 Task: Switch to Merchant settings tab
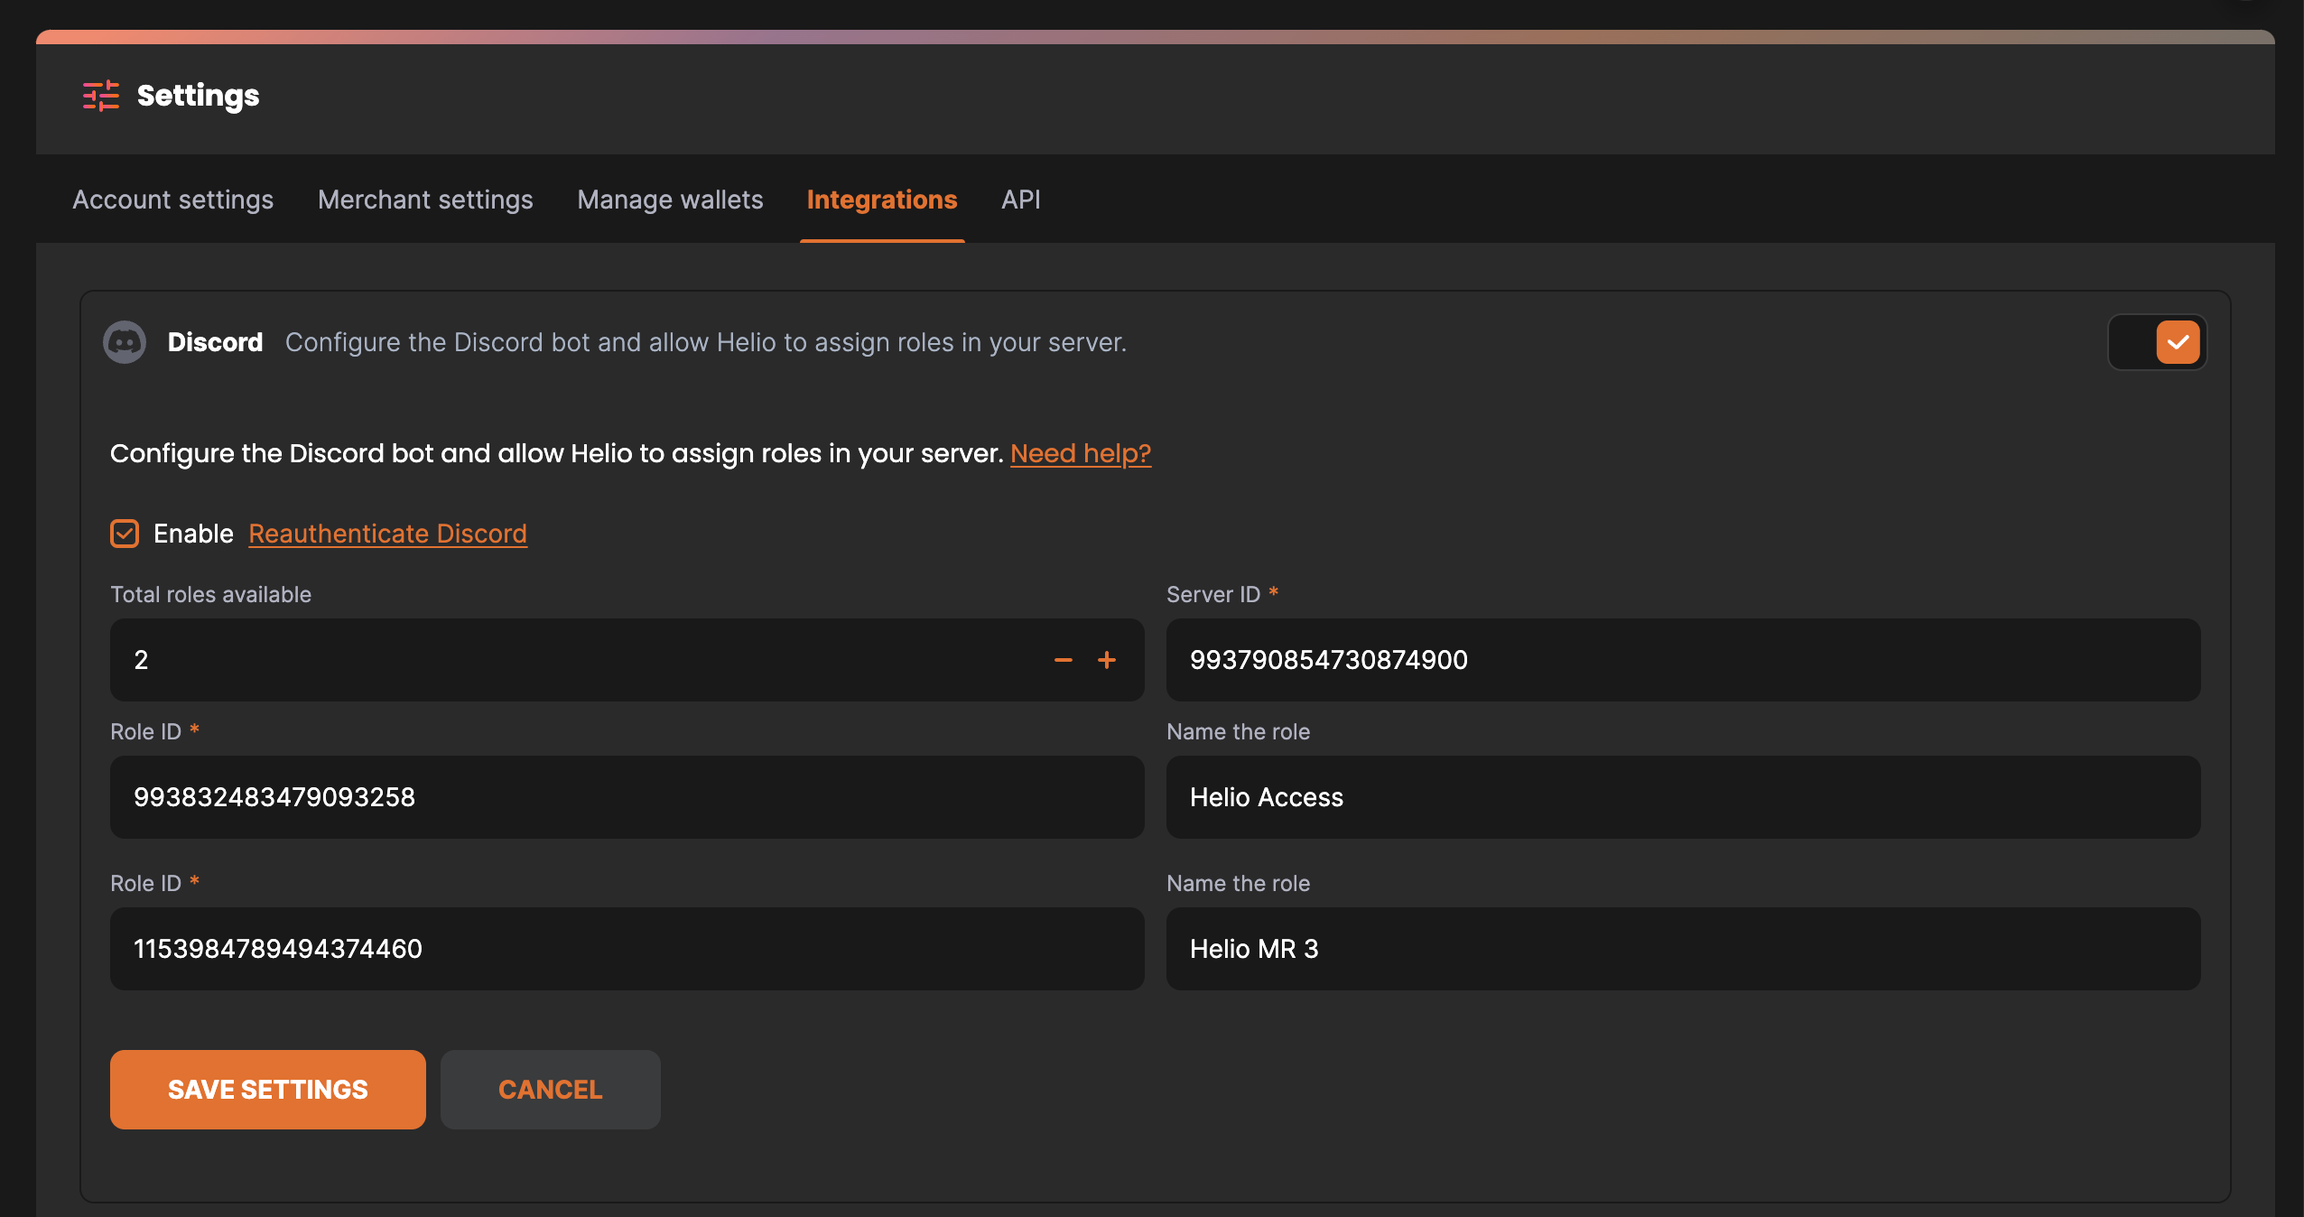coord(425,200)
